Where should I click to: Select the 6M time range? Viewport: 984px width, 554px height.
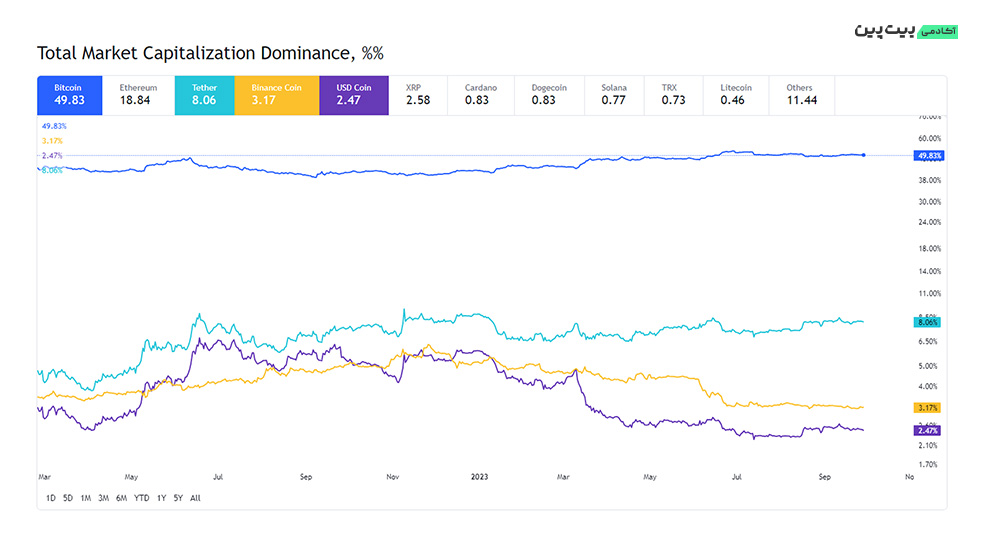click(122, 498)
